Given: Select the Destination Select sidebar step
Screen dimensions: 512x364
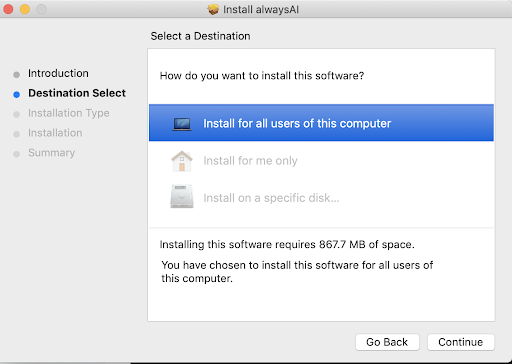Looking at the screenshot, I should 77,93.
